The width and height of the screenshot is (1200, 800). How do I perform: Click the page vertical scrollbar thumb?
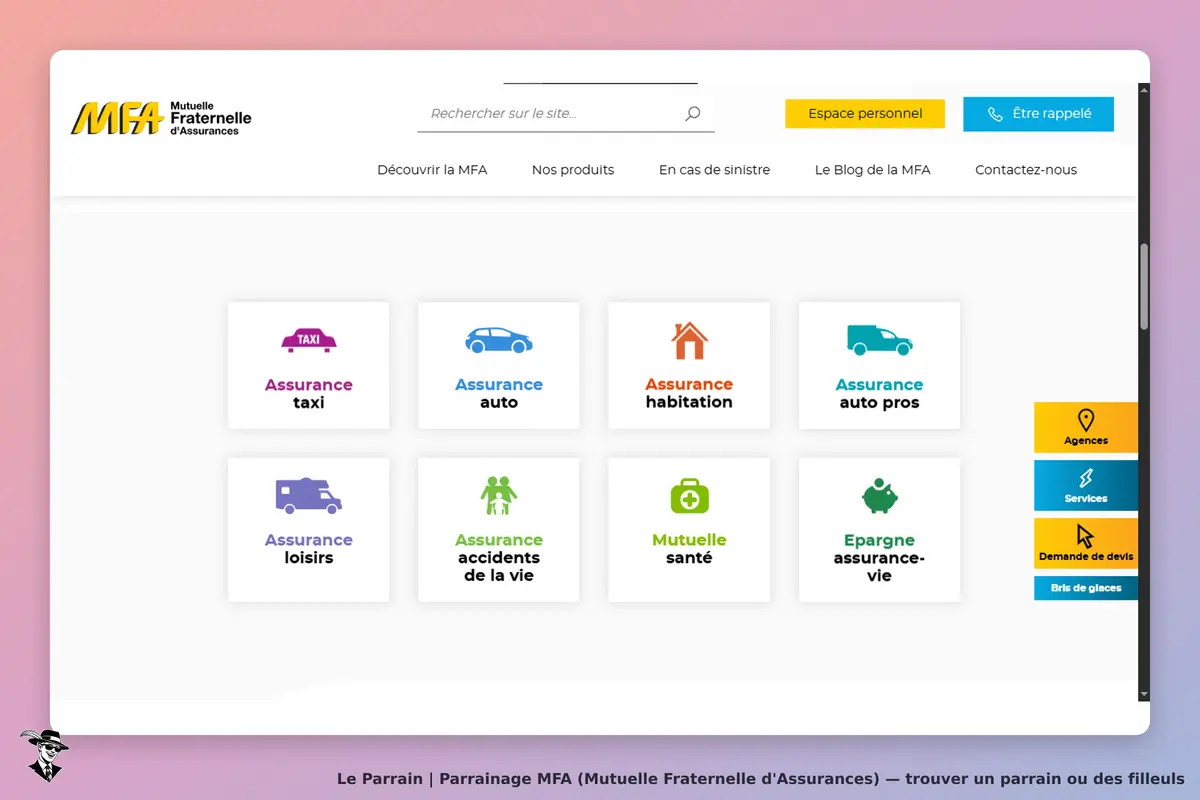[1144, 286]
